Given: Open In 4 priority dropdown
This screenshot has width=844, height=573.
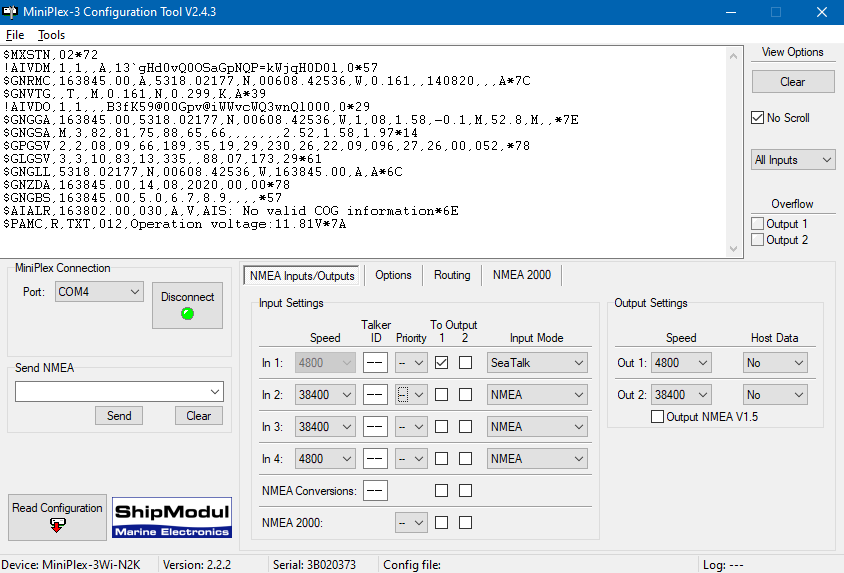Looking at the screenshot, I should point(411,458).
